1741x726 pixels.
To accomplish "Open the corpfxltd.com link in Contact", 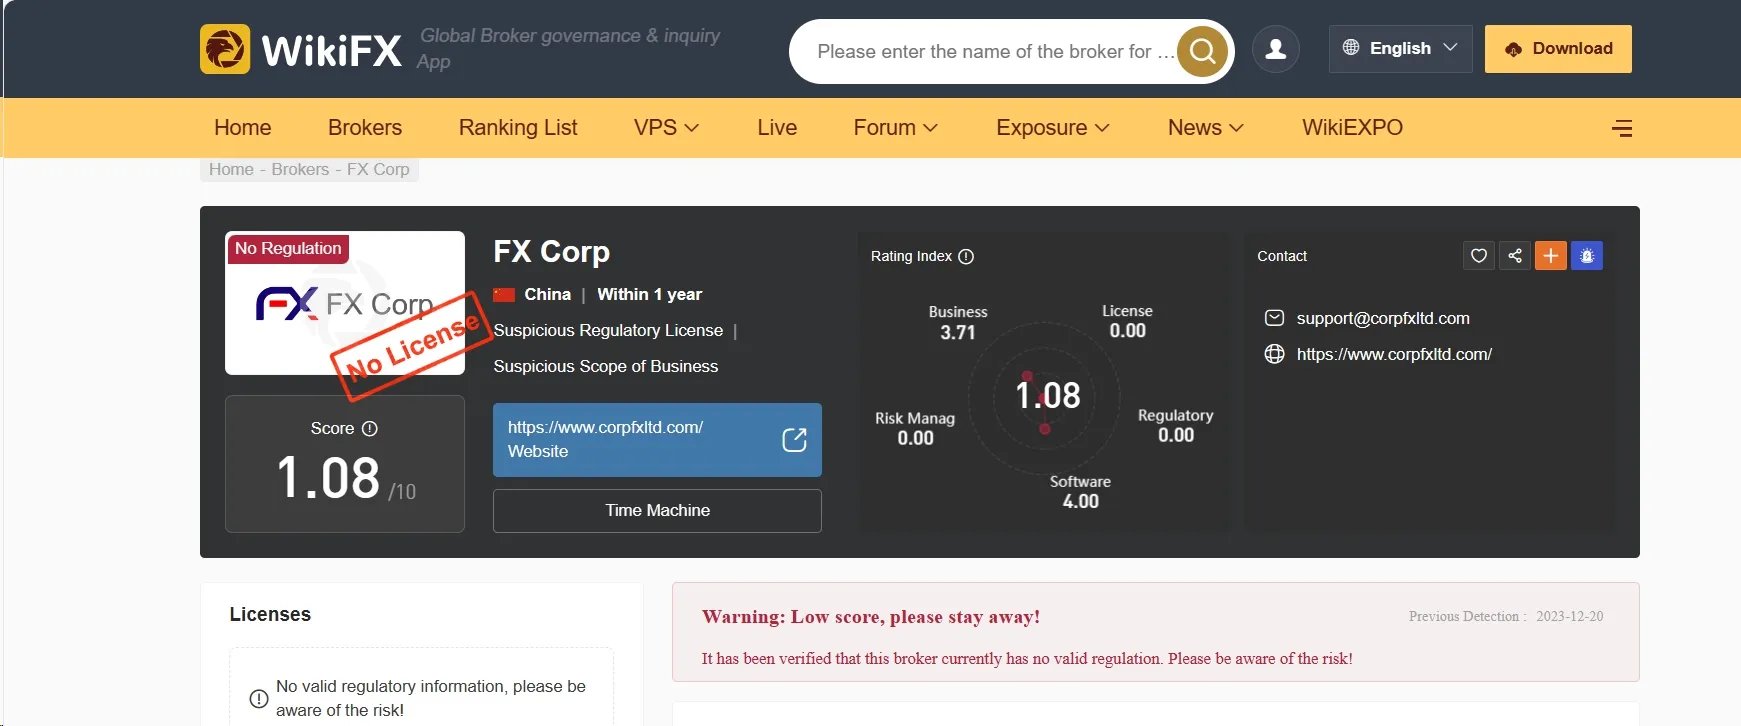I will click(1394, 354).
